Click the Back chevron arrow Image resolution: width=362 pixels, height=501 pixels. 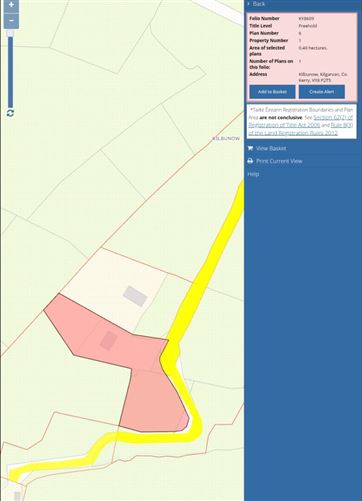tap(249, 4)
